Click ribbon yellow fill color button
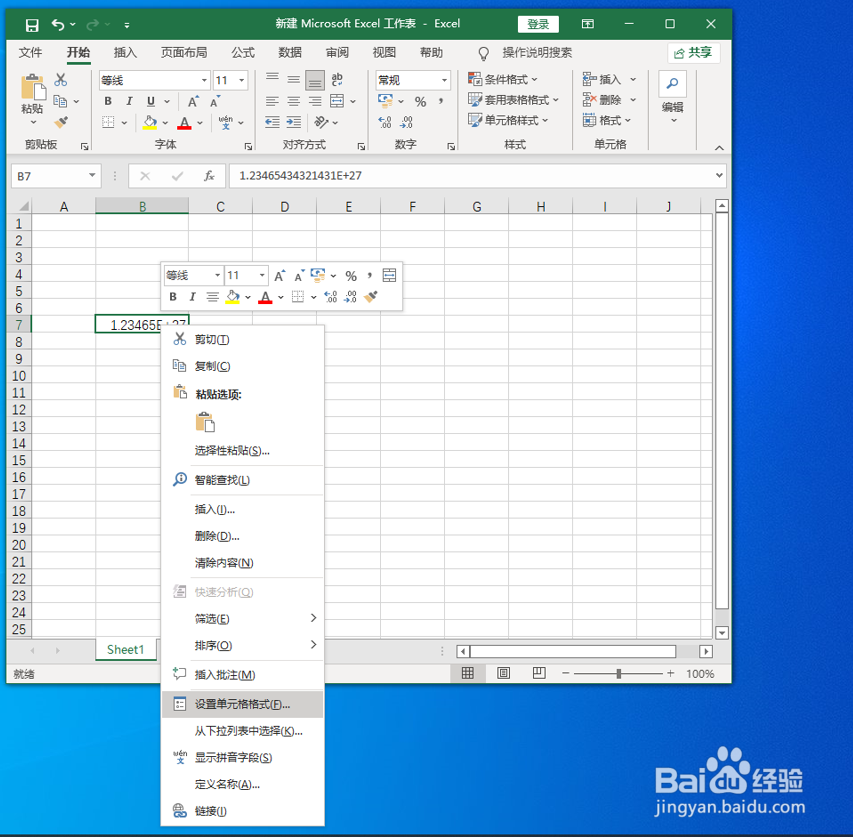This screenshot has width=853, height=837. point(150,122)
